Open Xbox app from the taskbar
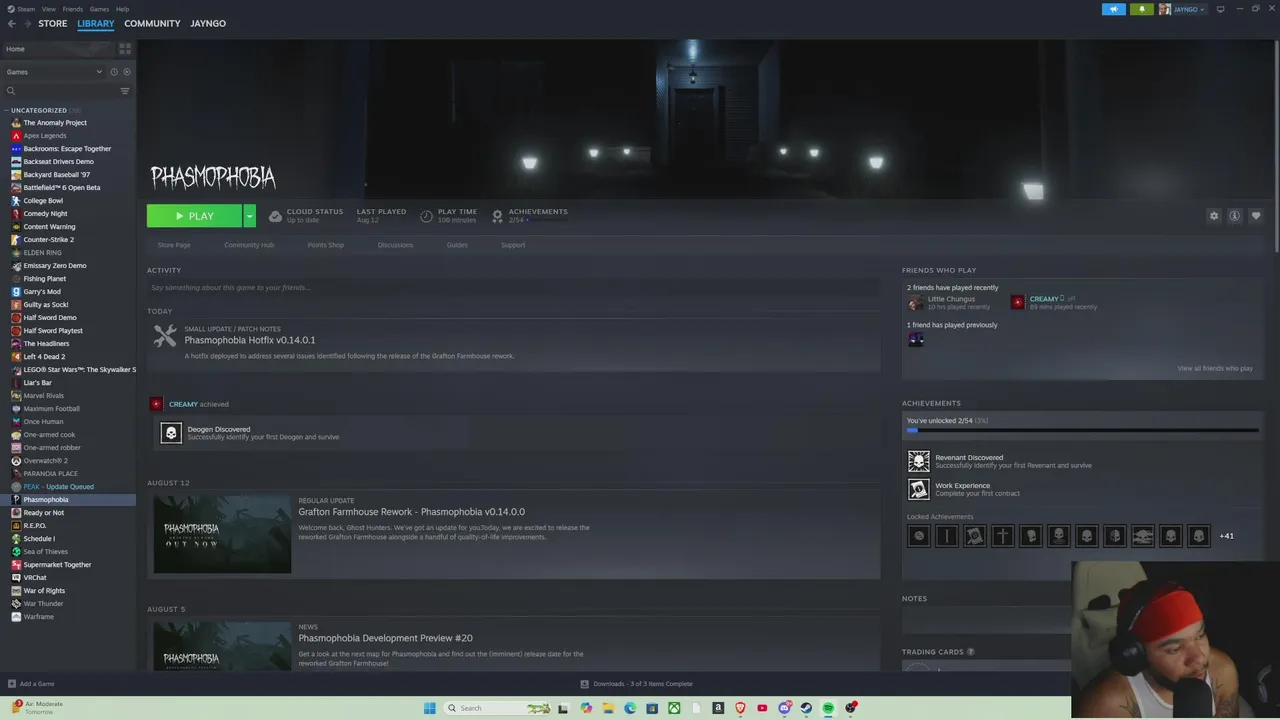The height and width of the screenshot is (720, 1280). 674,708
